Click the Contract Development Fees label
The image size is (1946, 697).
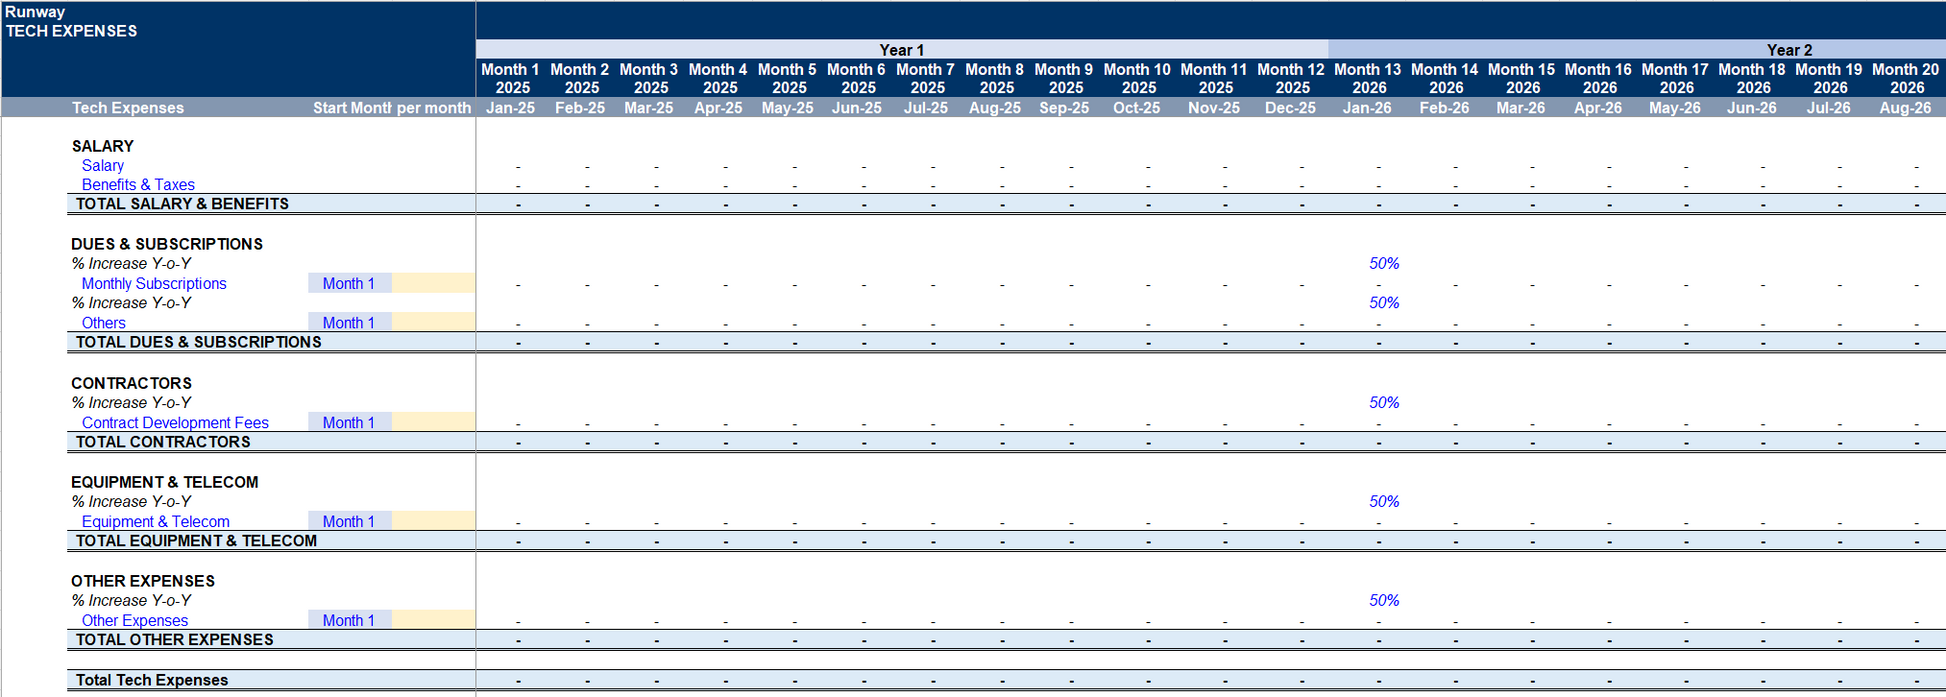[175, 423]
